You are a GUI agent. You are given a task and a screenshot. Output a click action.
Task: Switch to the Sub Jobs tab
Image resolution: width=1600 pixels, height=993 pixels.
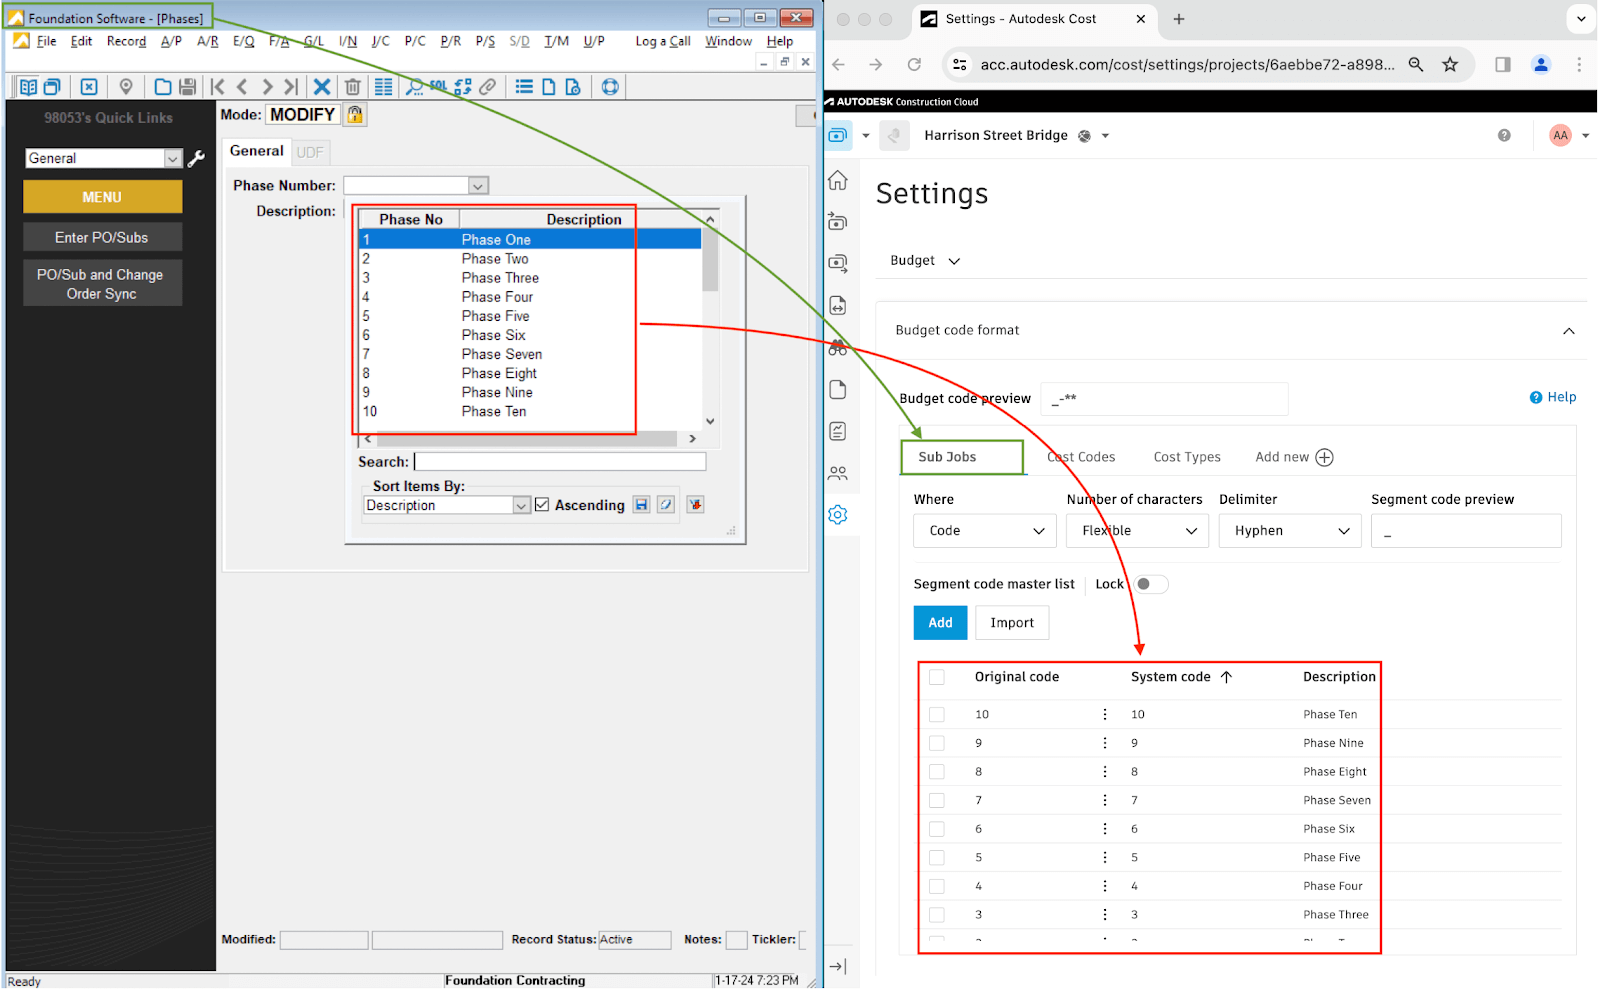pos(947,457)
